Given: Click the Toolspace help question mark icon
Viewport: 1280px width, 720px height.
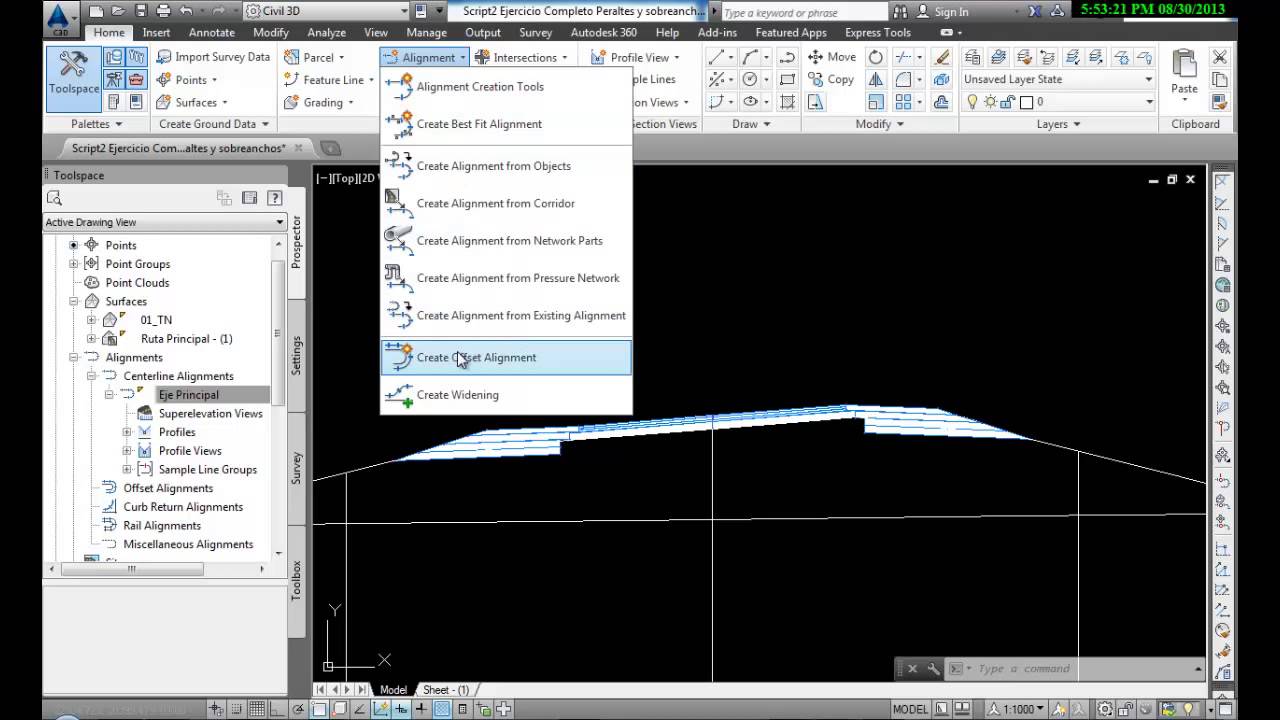Looking at the screenshot, I should [274, 198].
